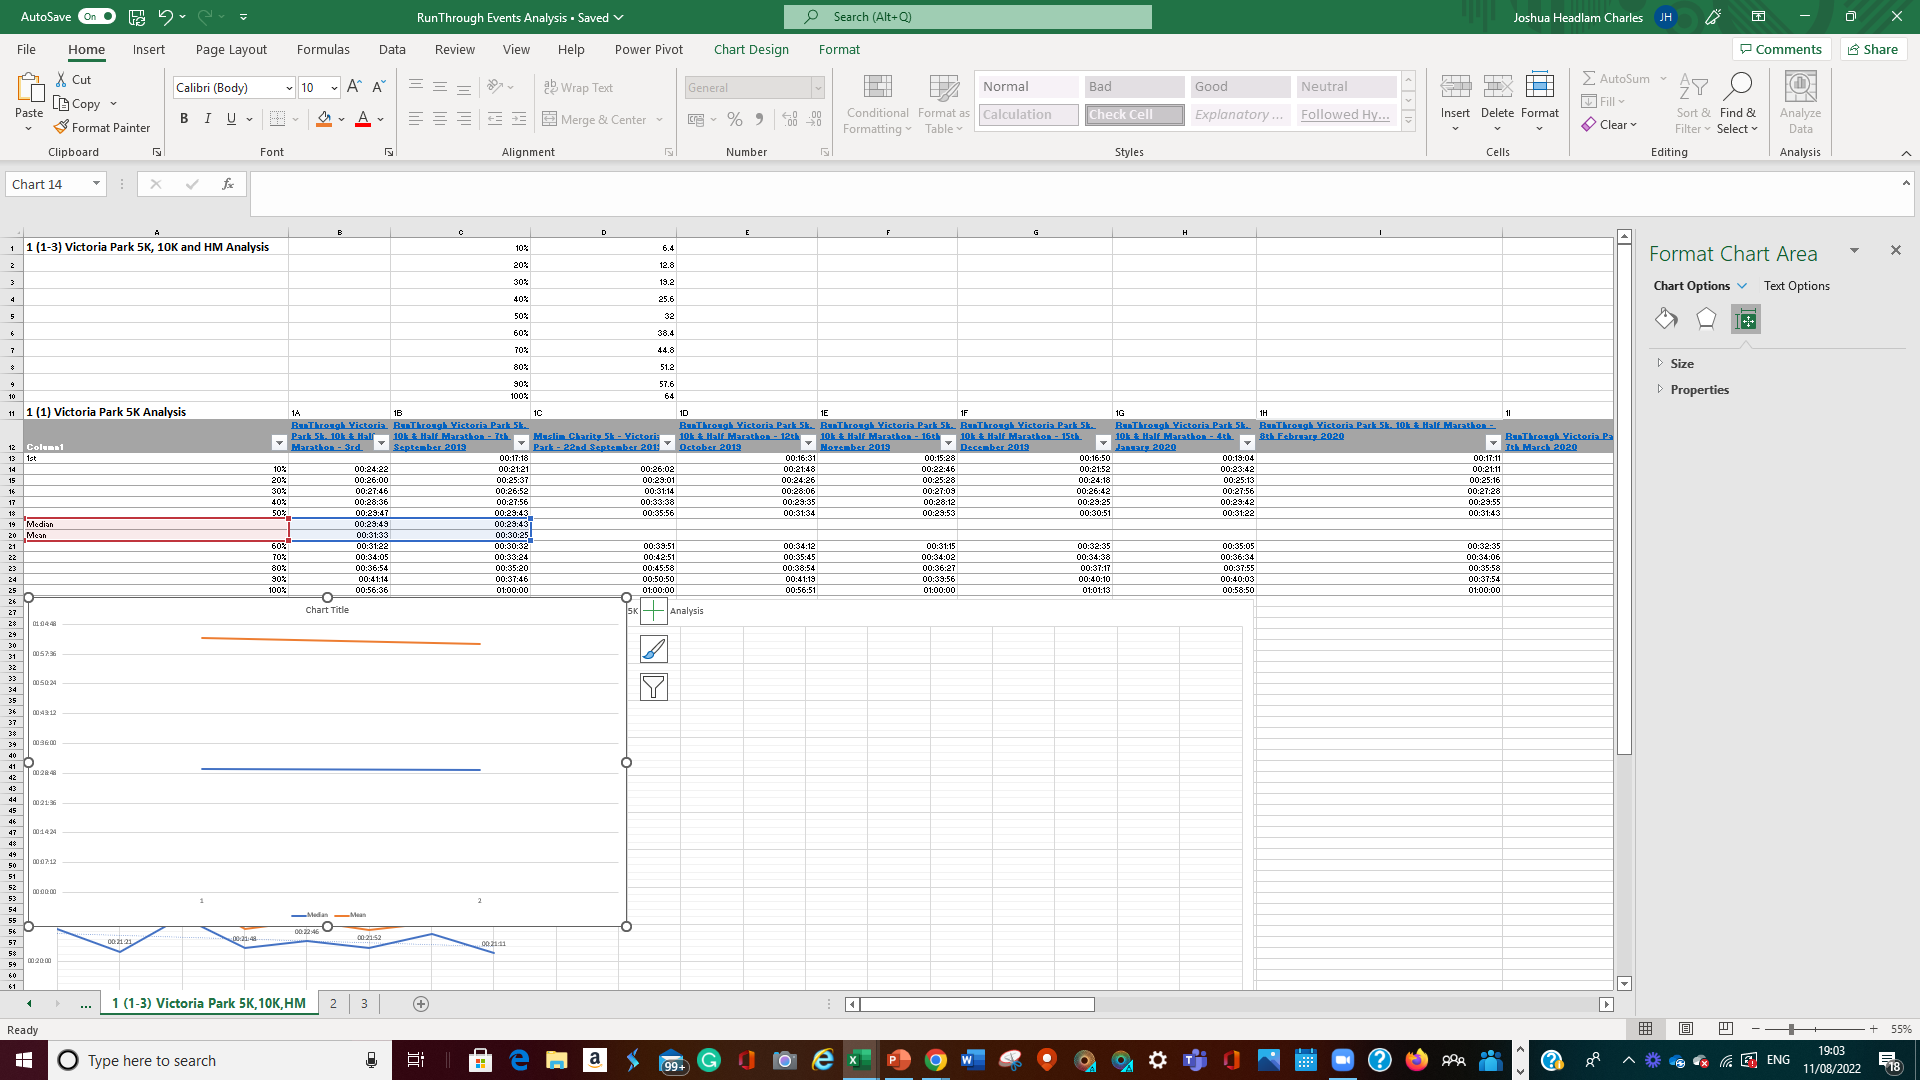This screenshot has height=1080, width=1920.
Task: Open filter dropdown for Column1 header
Action: 279,443
